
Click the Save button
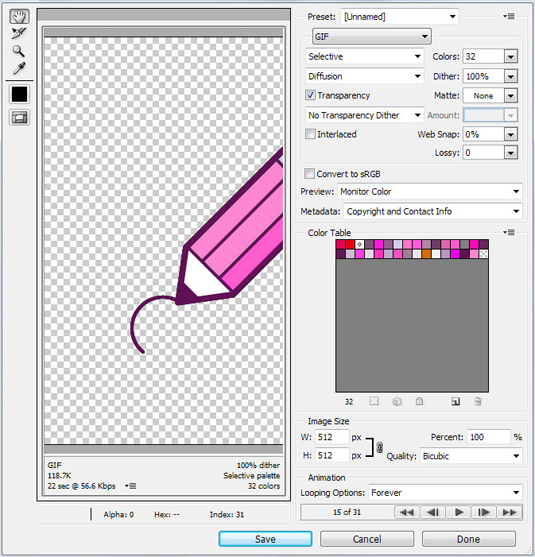coord(265,539)
